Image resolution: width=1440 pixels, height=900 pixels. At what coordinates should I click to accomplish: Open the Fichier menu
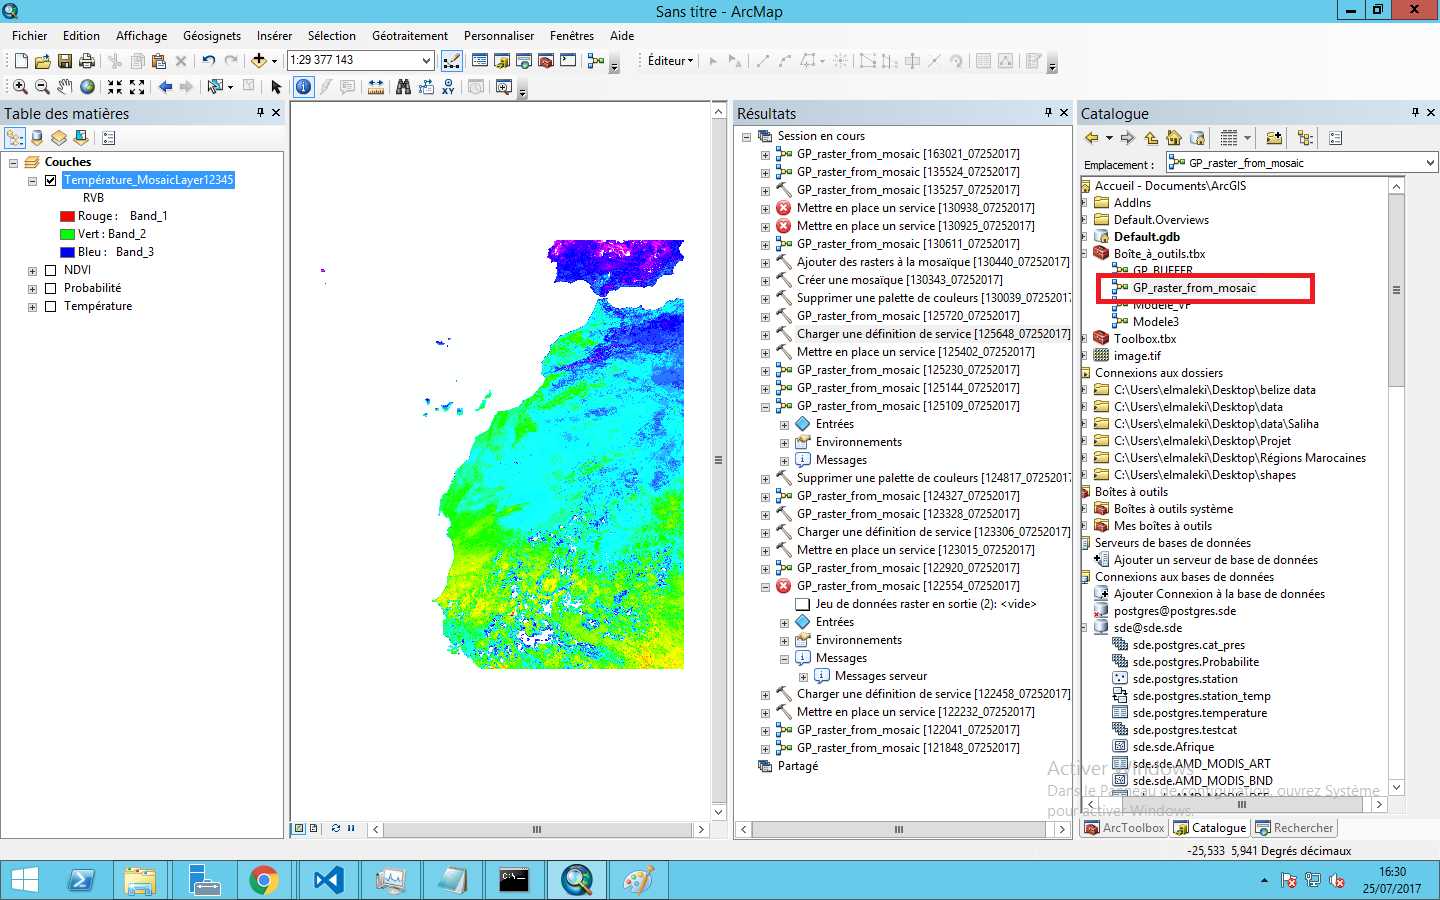(x=30, y=36)
